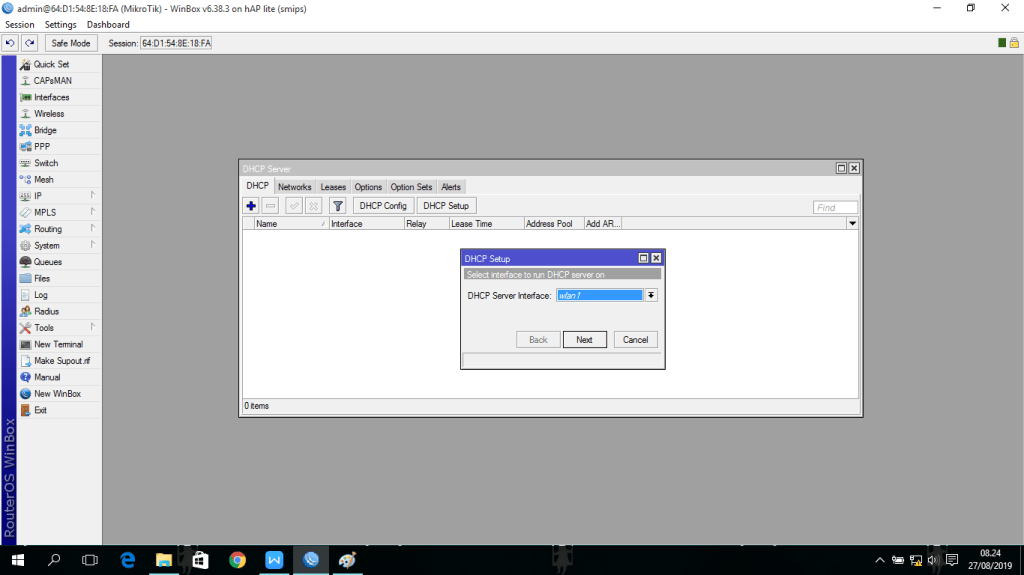The height and width of the screenshot is (575, 1024).
Task: Toggle the Safe Mode button
Action: tap(71, 43)
